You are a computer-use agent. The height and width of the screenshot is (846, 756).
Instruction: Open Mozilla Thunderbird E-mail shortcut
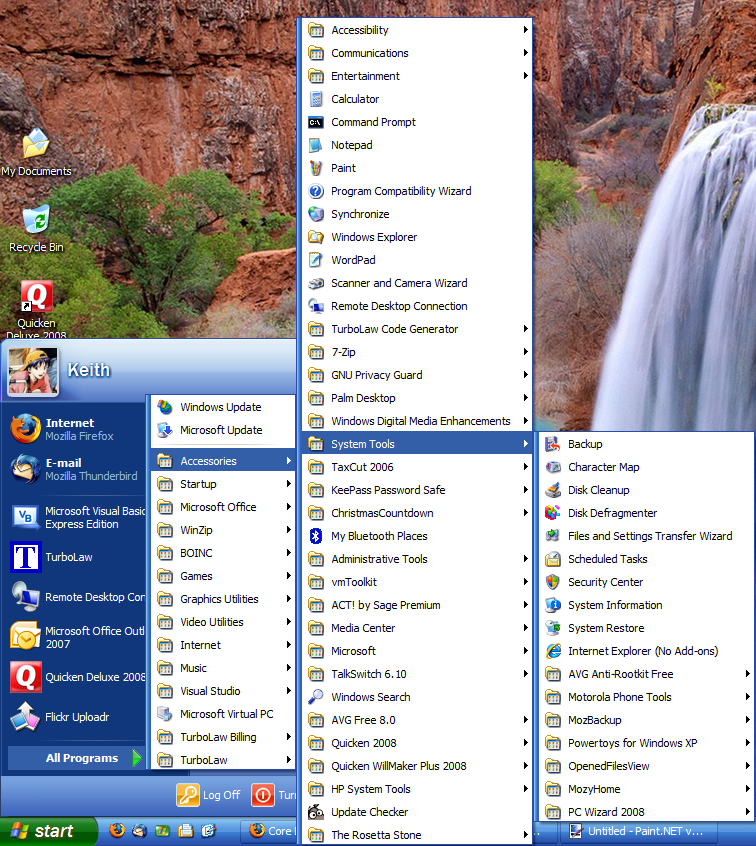[x=74, y=469]
